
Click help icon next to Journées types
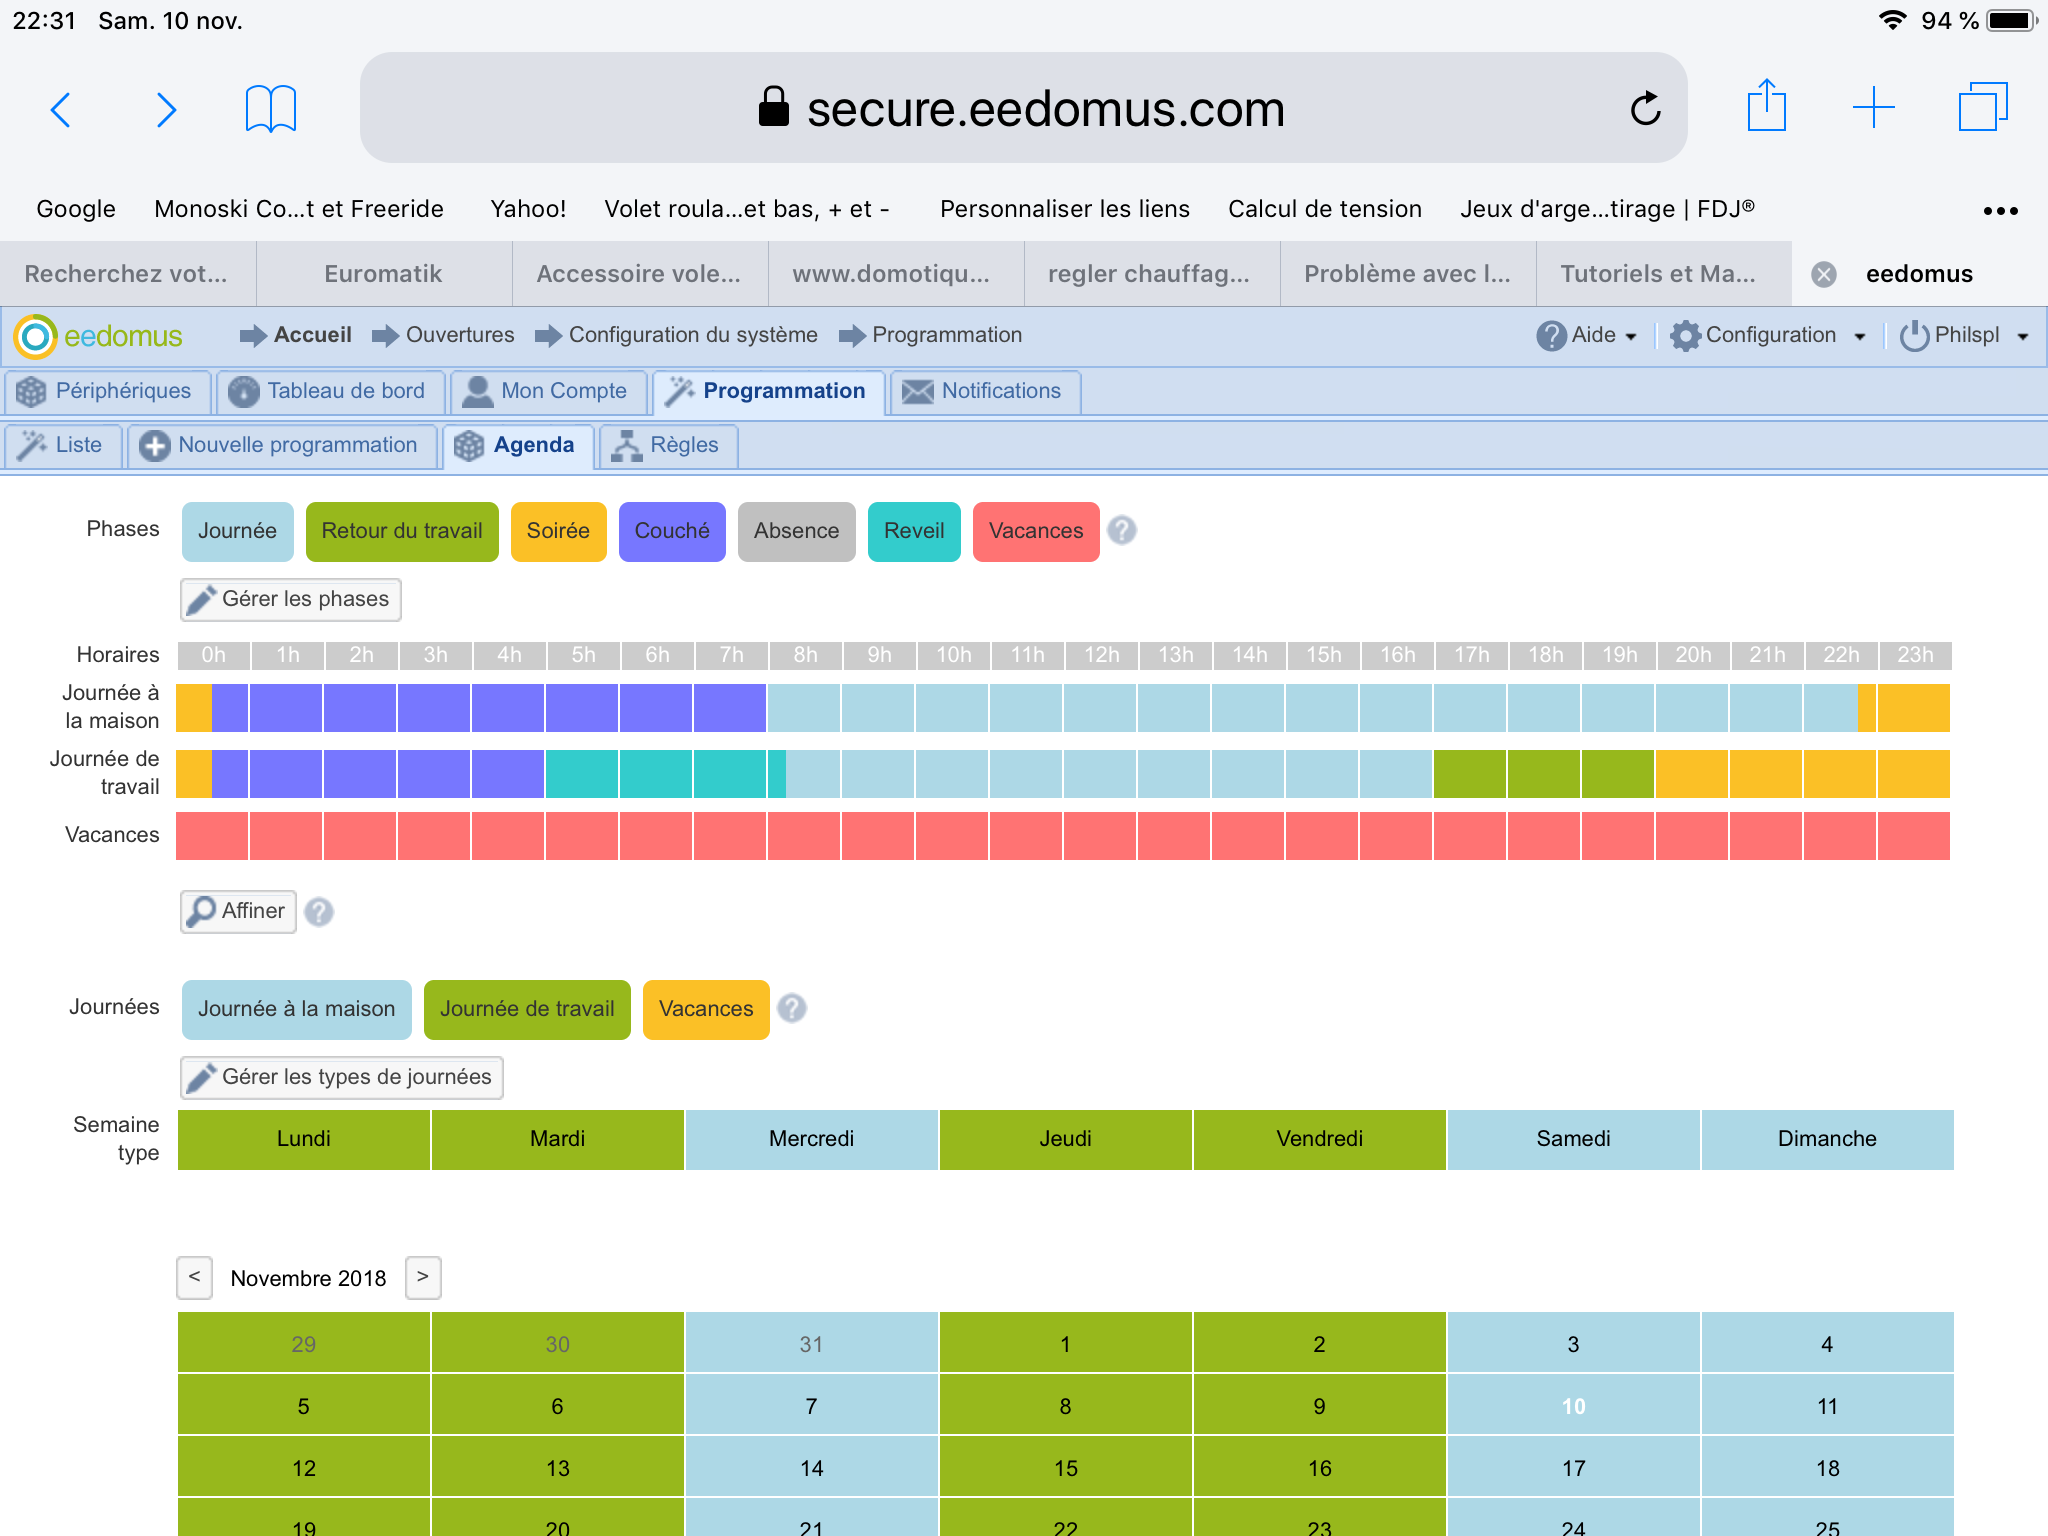pyautogui.click(x=792, y=1008)
